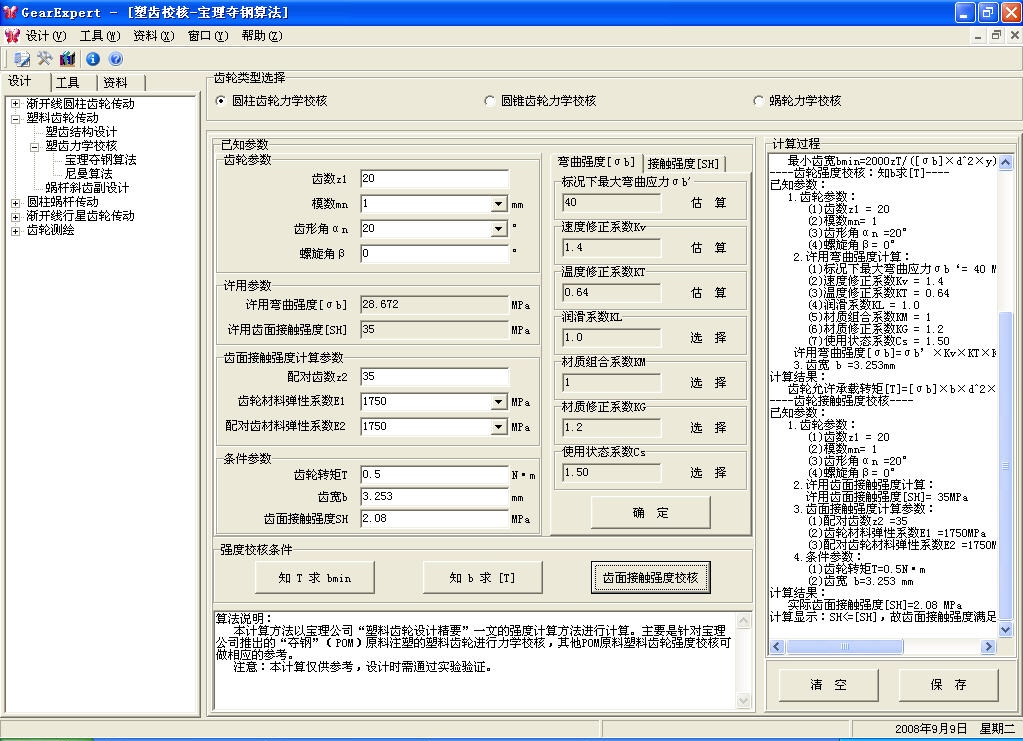Open the 窗口(Y) menu
The image size is (1023, 741).
coord(208,36)
